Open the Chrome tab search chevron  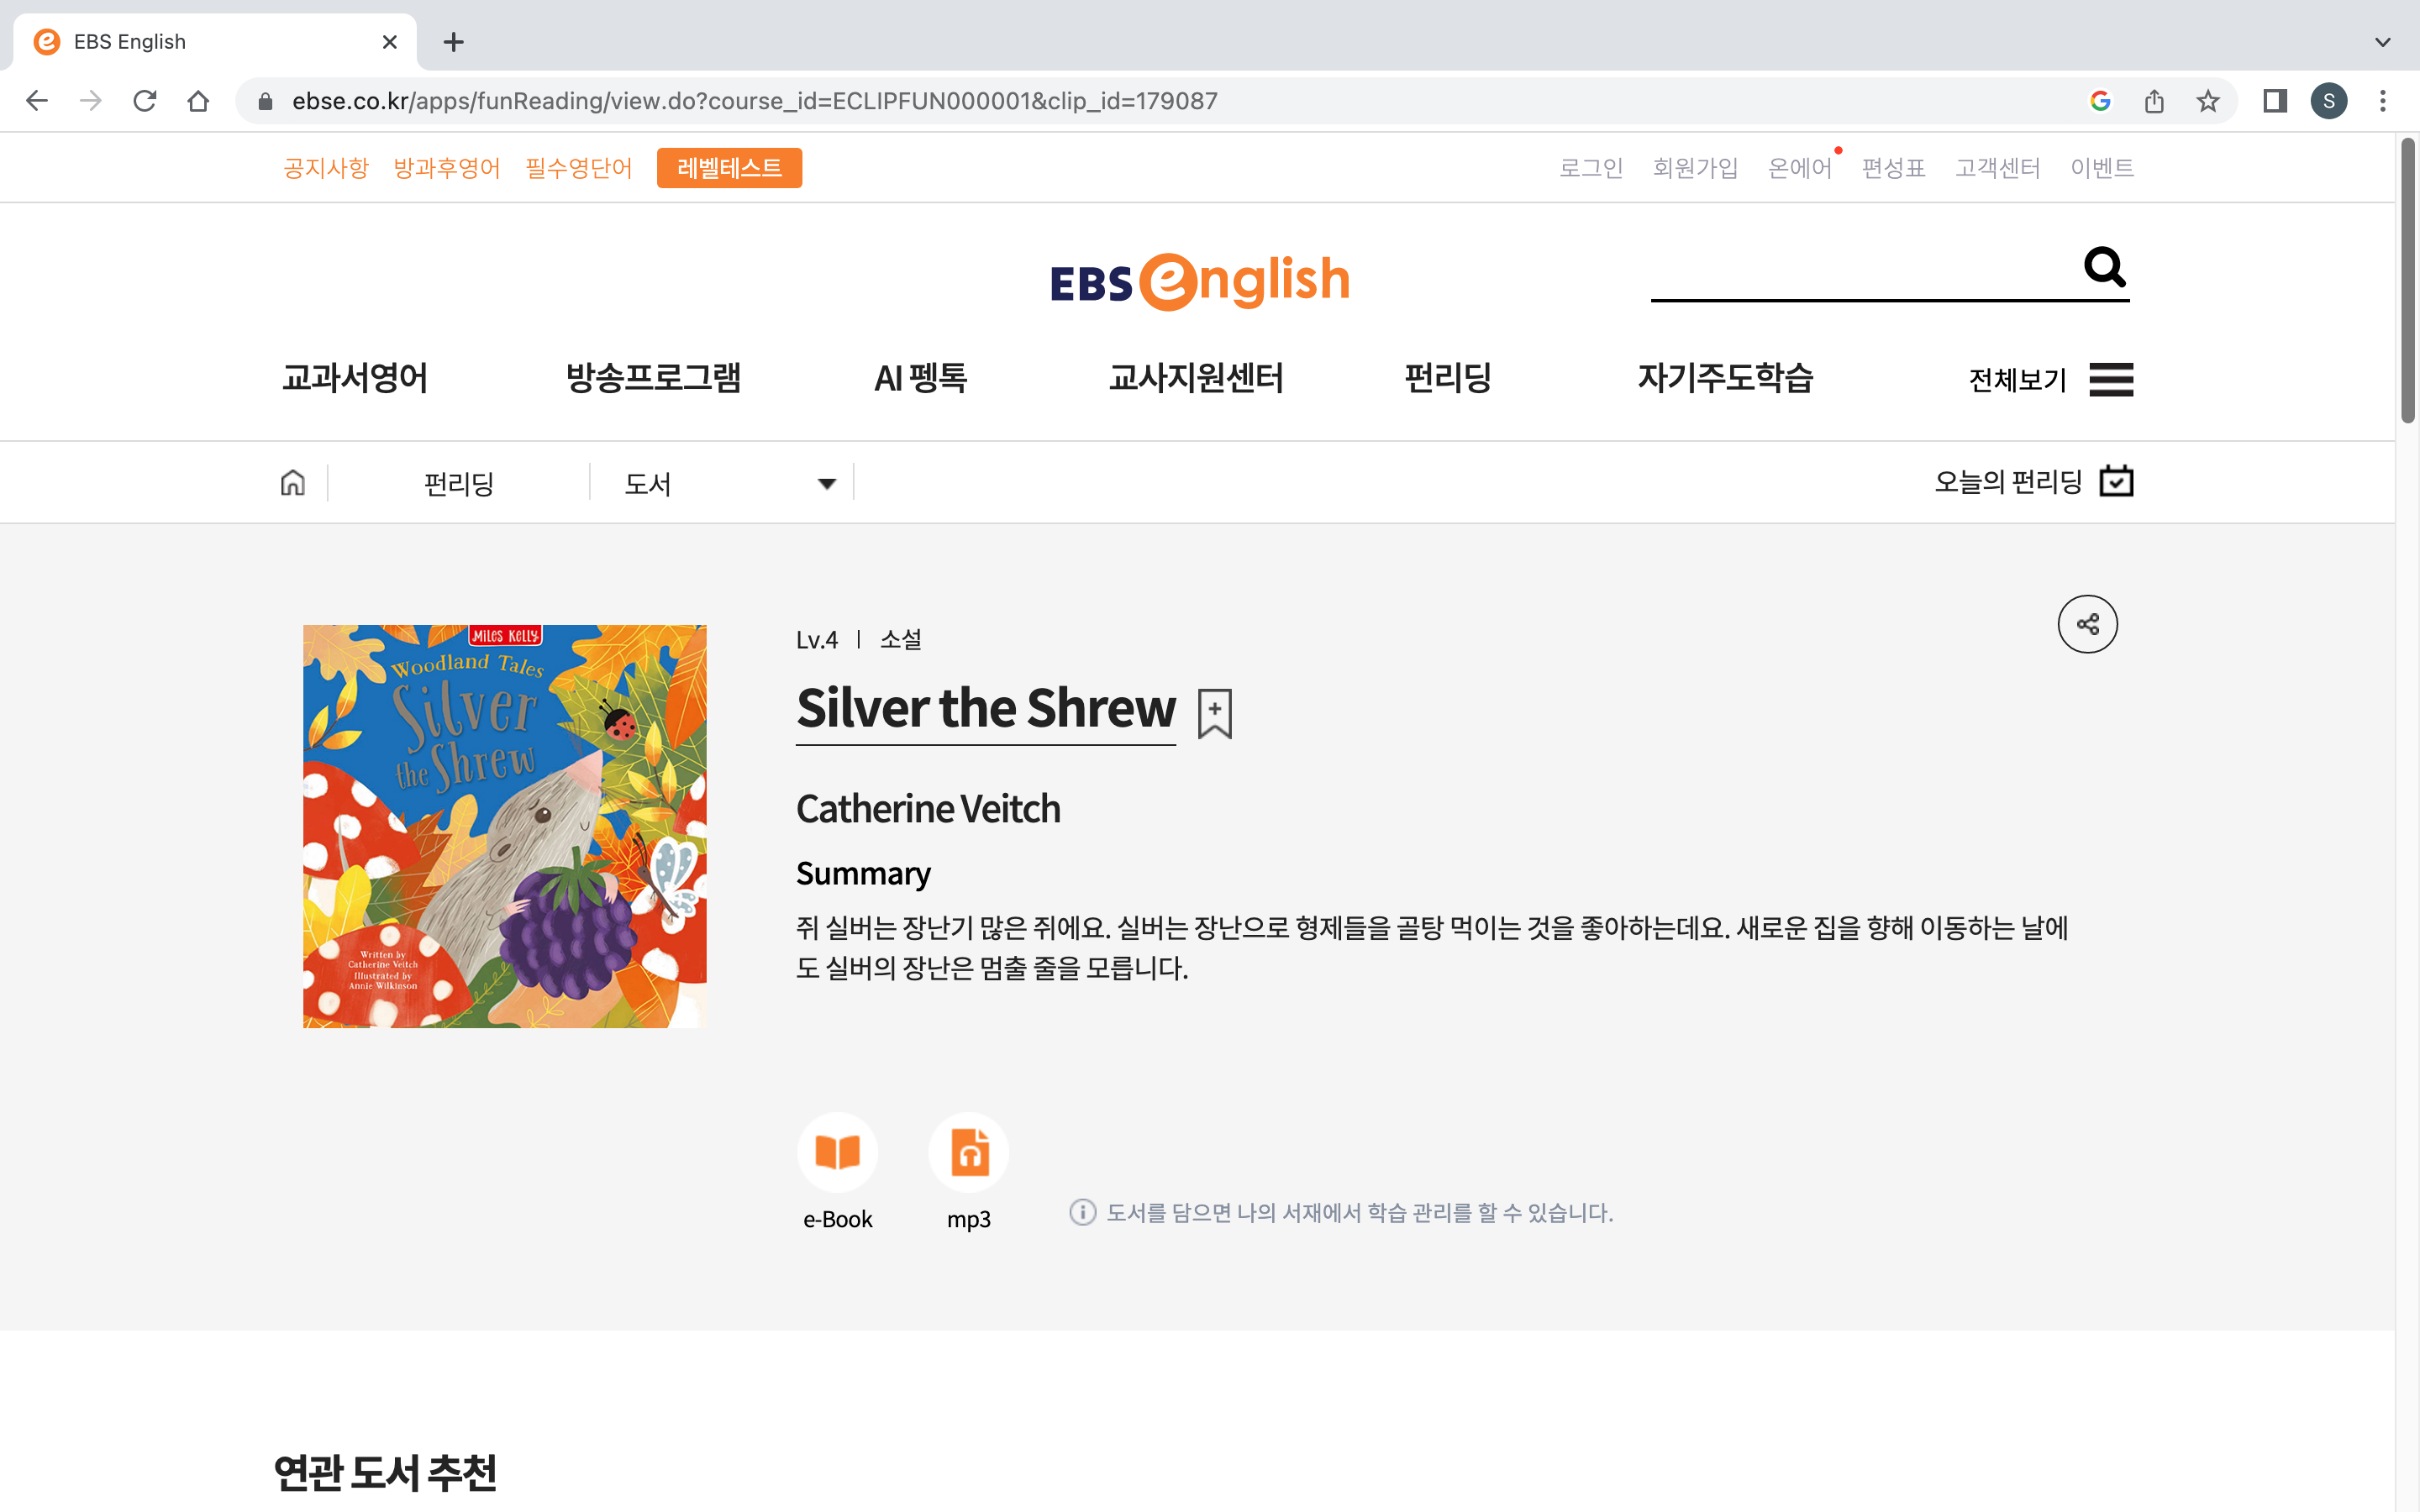point(2382,42)
